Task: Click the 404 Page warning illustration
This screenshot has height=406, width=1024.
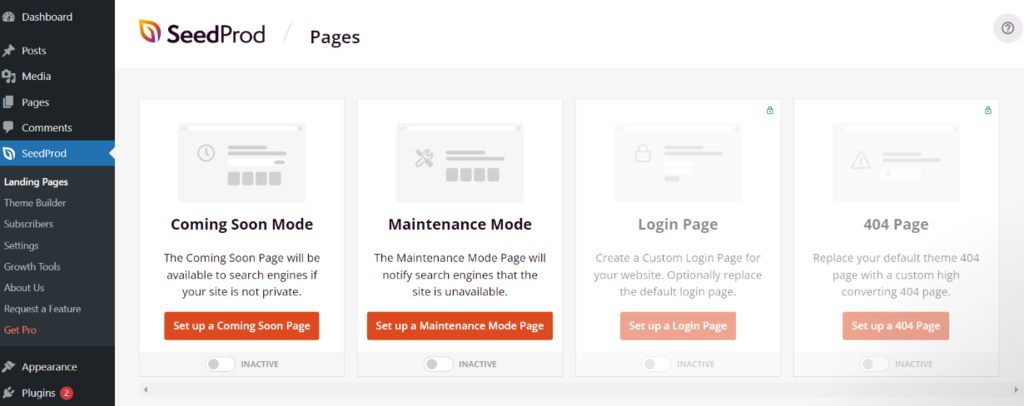Action: coord(861,159)
